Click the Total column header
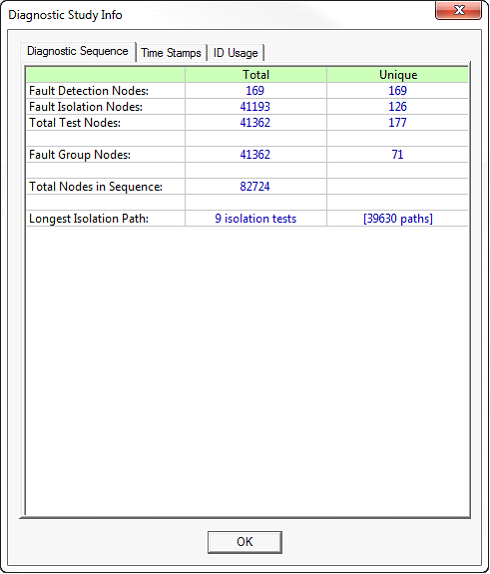 256,75
